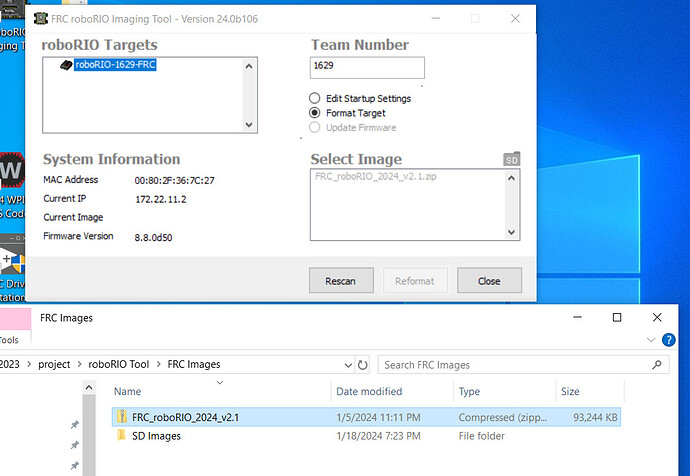The width and height of the screenshot is (690, 476).
Task: Click the Rescan button
Action: 341,280
